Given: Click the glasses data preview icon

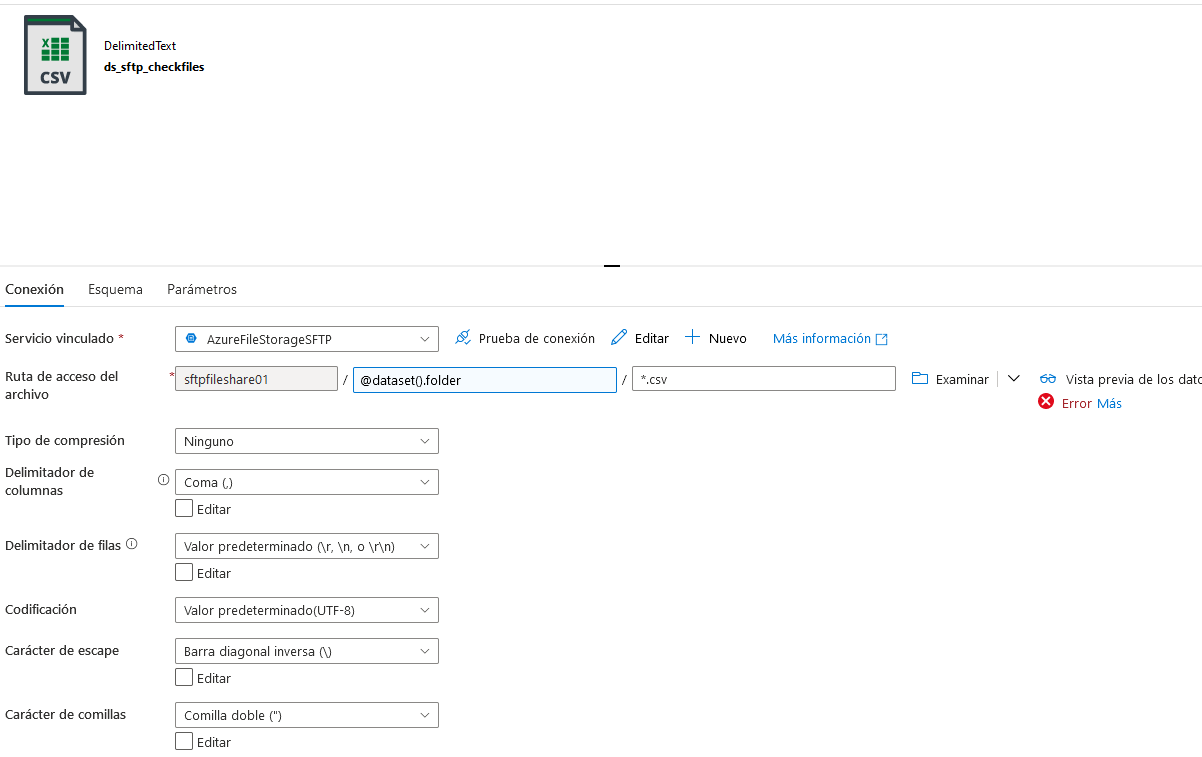Looking at the screenshot, I should (1048, 379).
